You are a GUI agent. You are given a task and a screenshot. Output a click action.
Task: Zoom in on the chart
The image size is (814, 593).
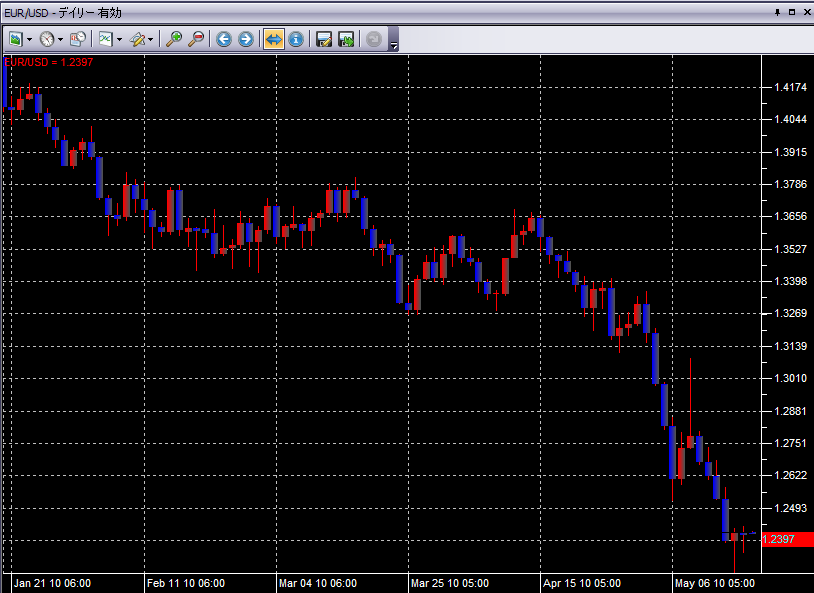(174, 39)
